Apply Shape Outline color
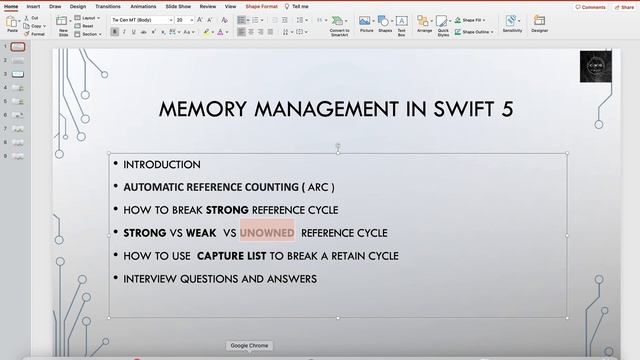The width and height of the screenshot is (640, 360). coord(473,32)
